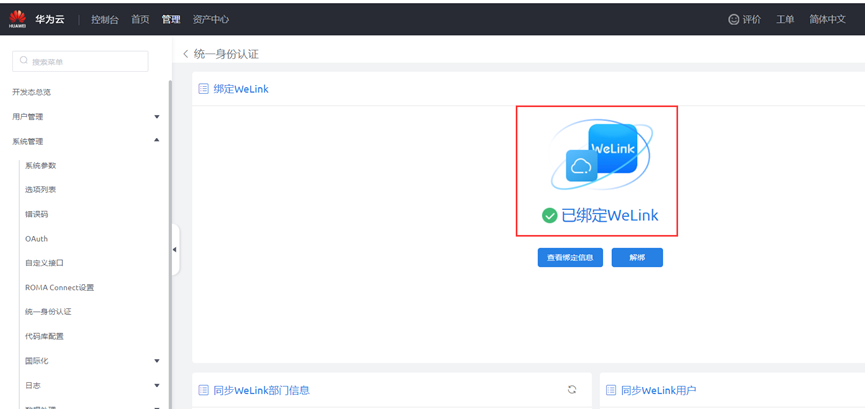Click the Huawei logo icon
Image resolution: width=865 pixels, height=409 pixels.
tap(17, 19)
